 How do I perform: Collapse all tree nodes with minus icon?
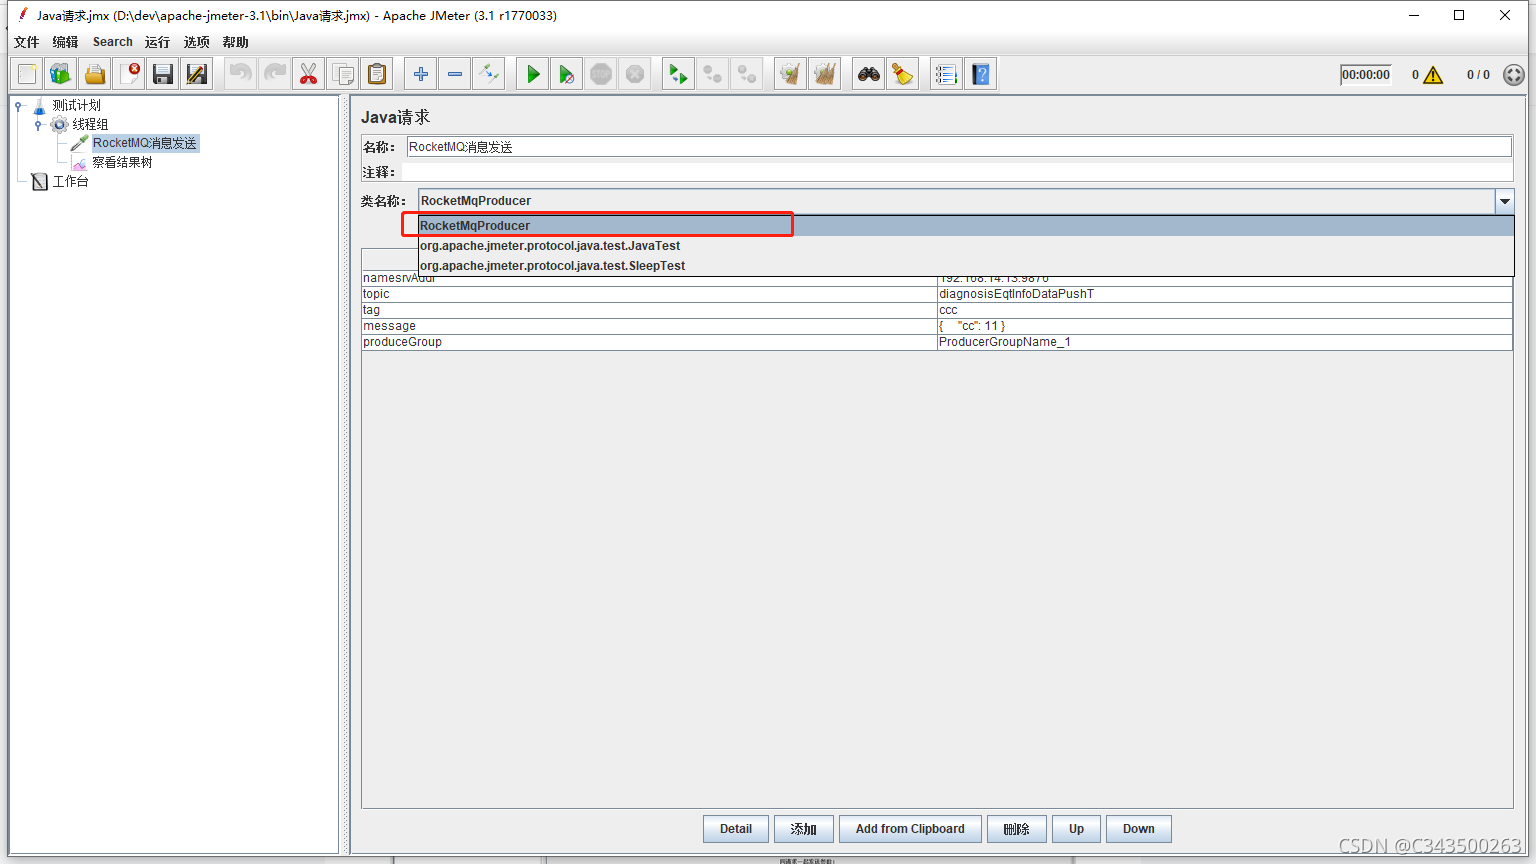[x=455, y=74]
